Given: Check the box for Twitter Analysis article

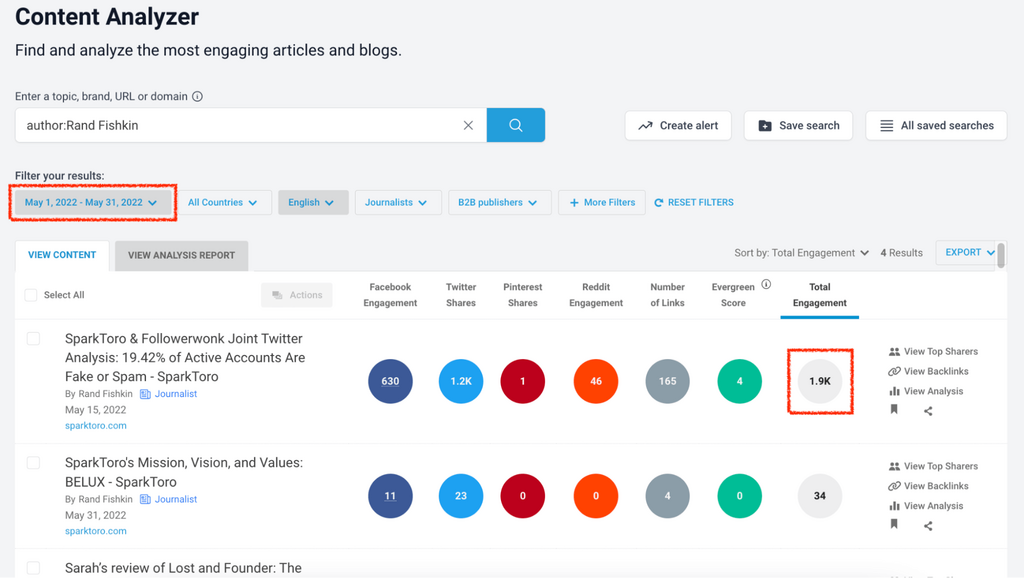Looking at the screenshot, I should click(x=33, y=339).
